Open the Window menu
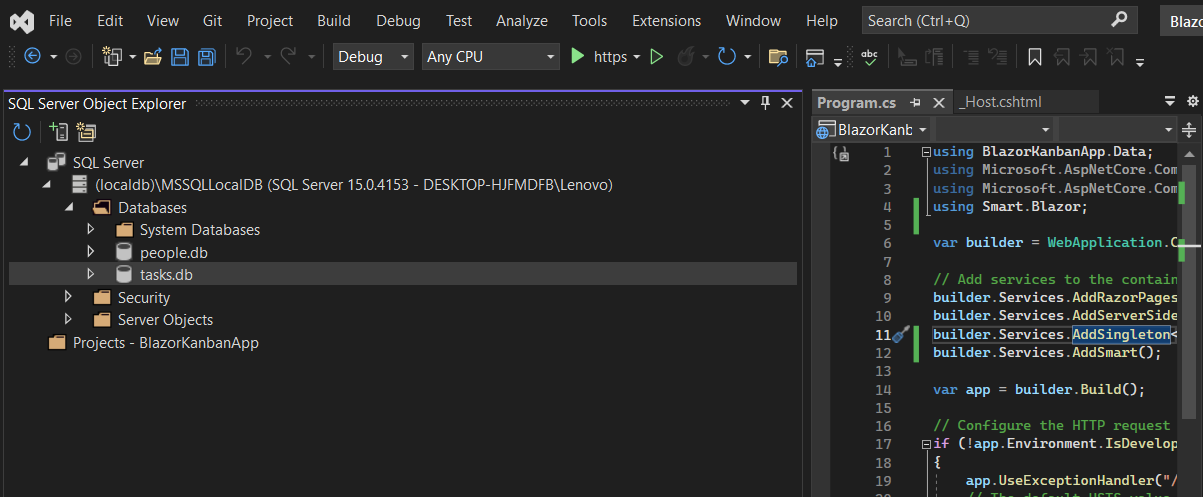1203x497 pixels. coord(754,20)
